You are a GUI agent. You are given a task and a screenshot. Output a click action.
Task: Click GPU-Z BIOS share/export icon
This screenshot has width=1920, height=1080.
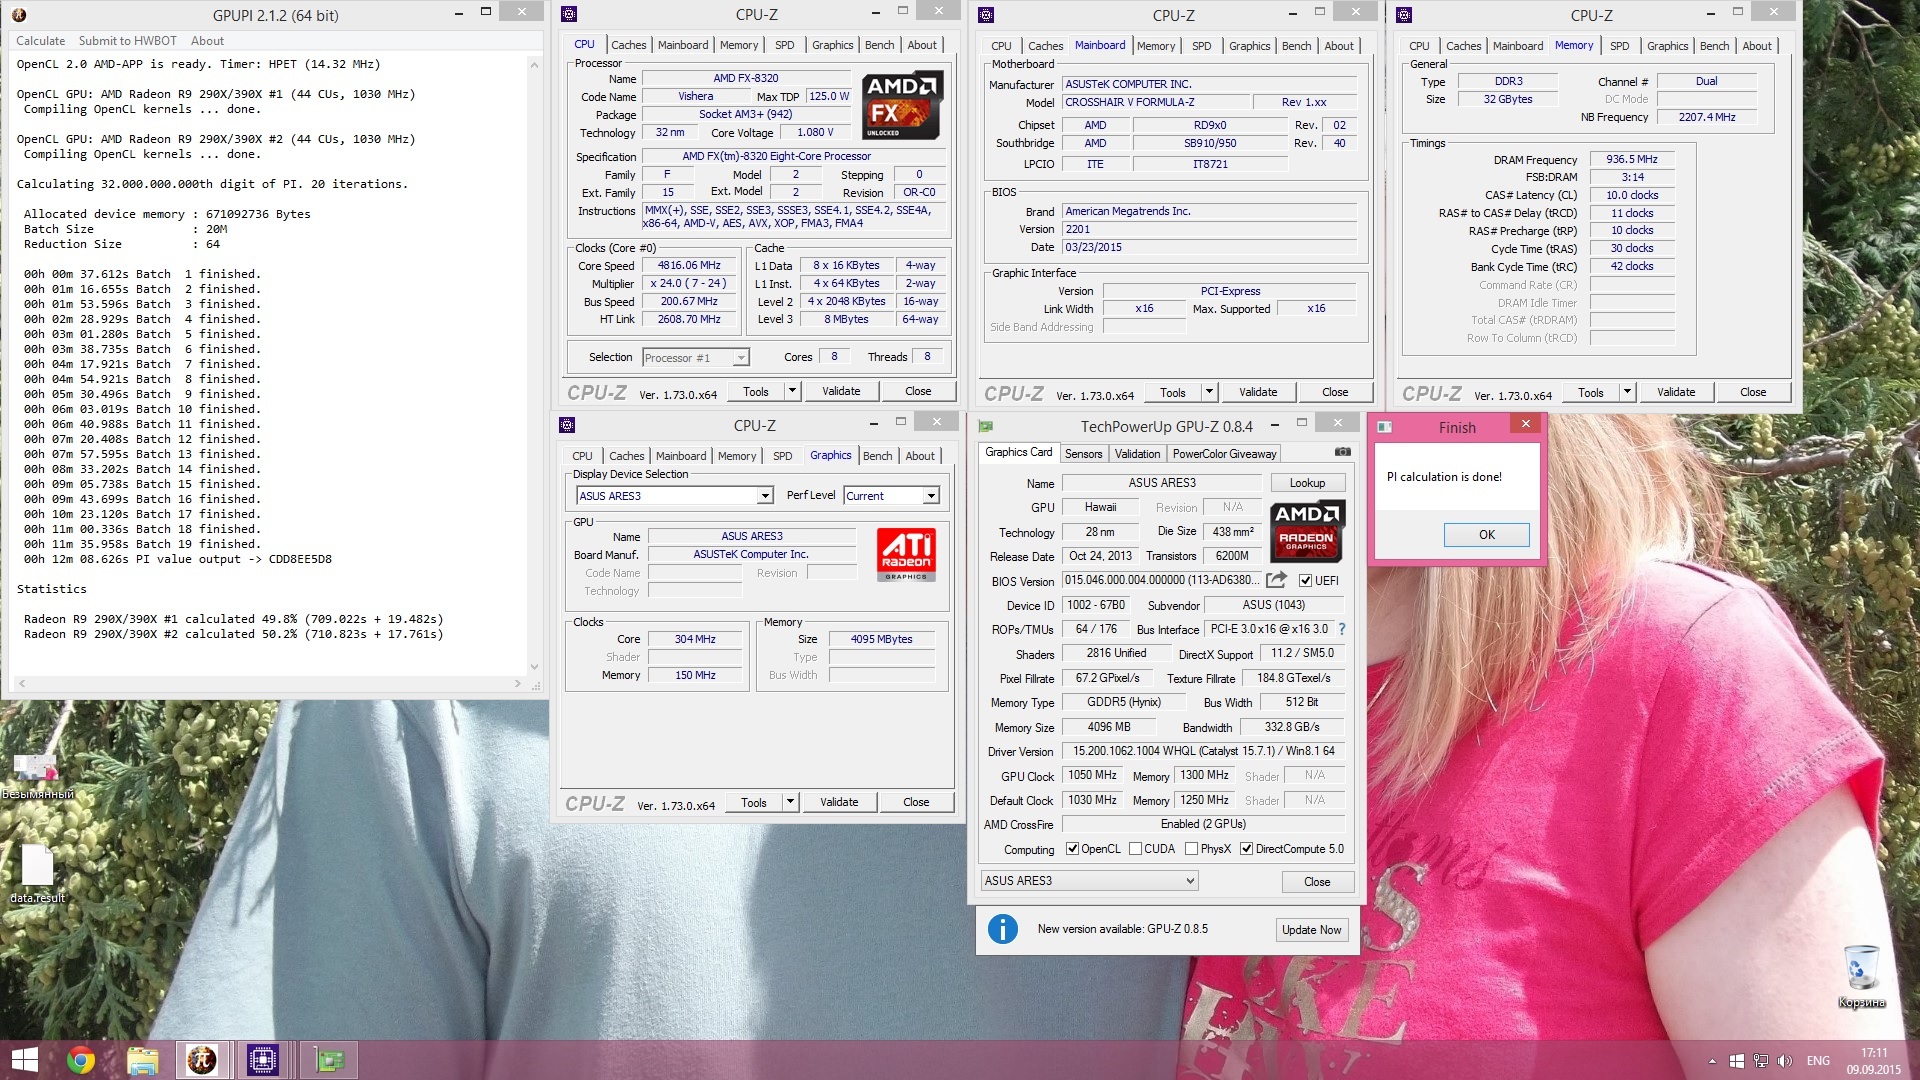1276,580
